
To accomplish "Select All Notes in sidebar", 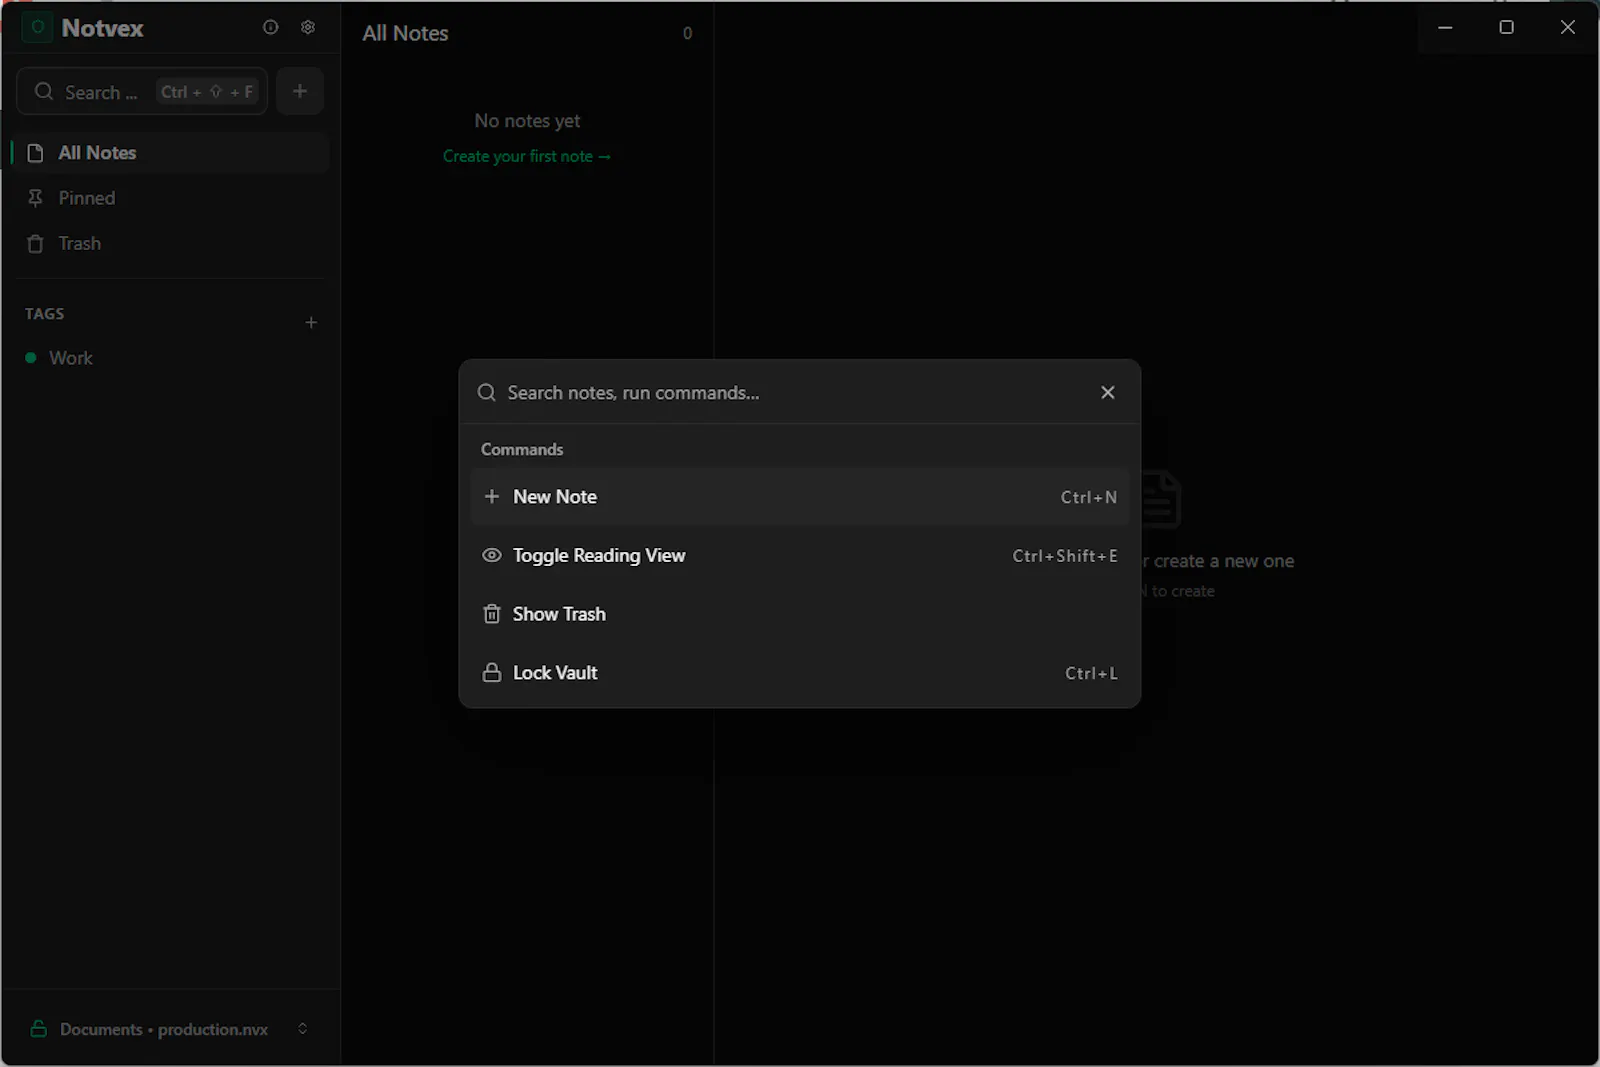I will point(170,153).
